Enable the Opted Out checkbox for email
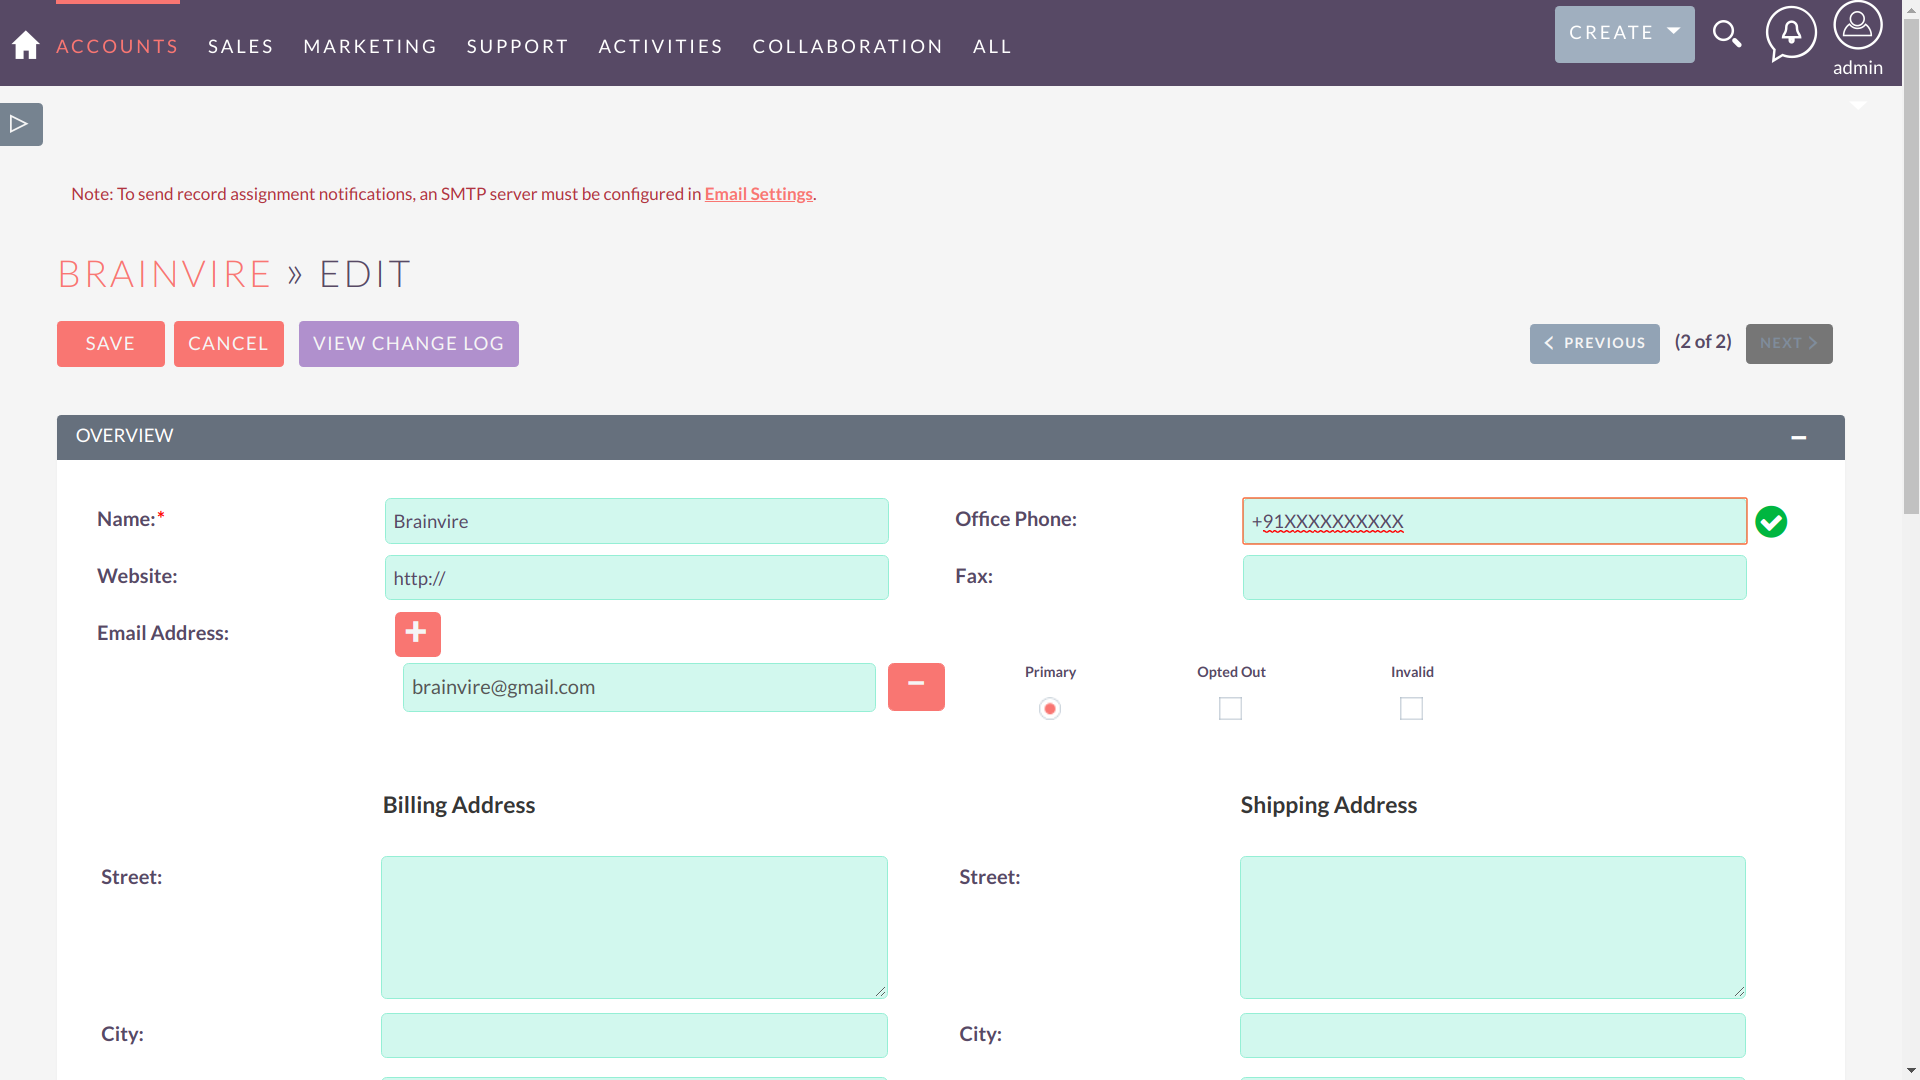Viewport: 1920px width, 1080px height. (1230, 708)
